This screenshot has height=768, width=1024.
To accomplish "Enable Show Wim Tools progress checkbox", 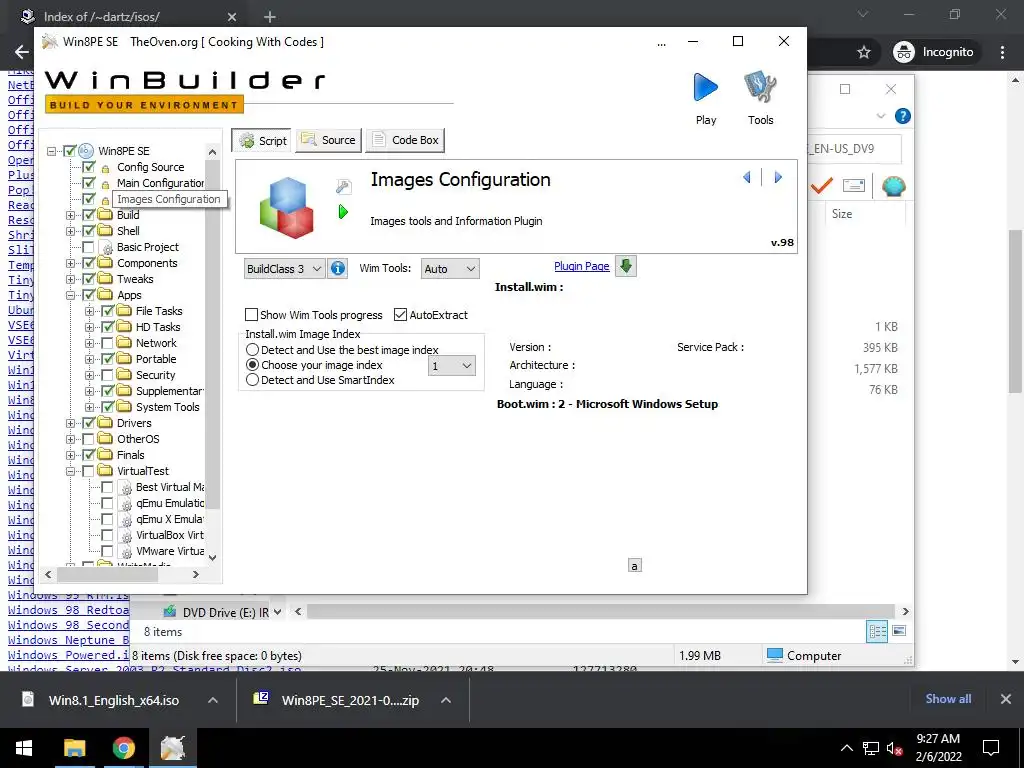I will click(251, 315).
